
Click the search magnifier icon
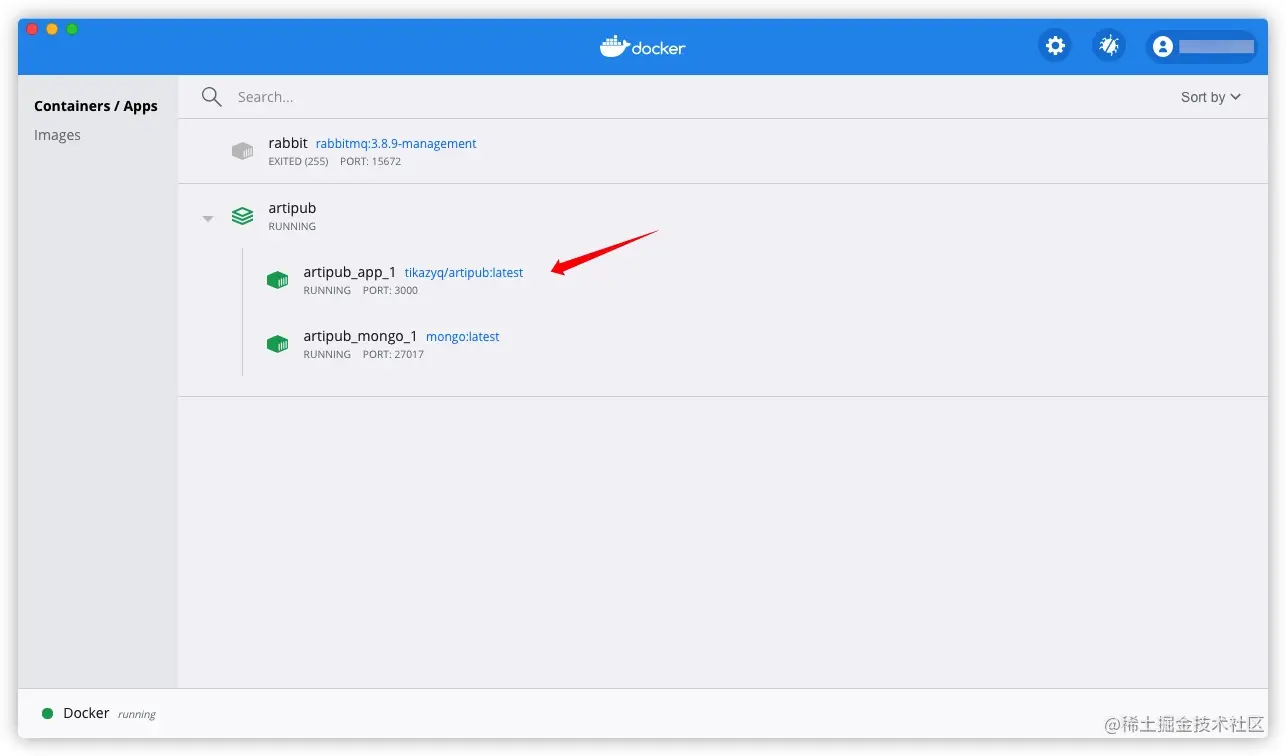211,97
